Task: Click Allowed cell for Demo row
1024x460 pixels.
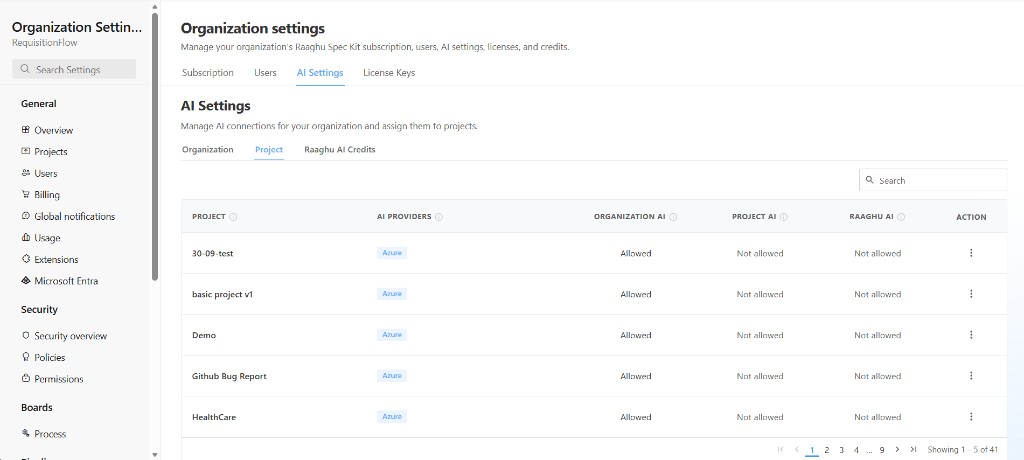Action: 635,335
